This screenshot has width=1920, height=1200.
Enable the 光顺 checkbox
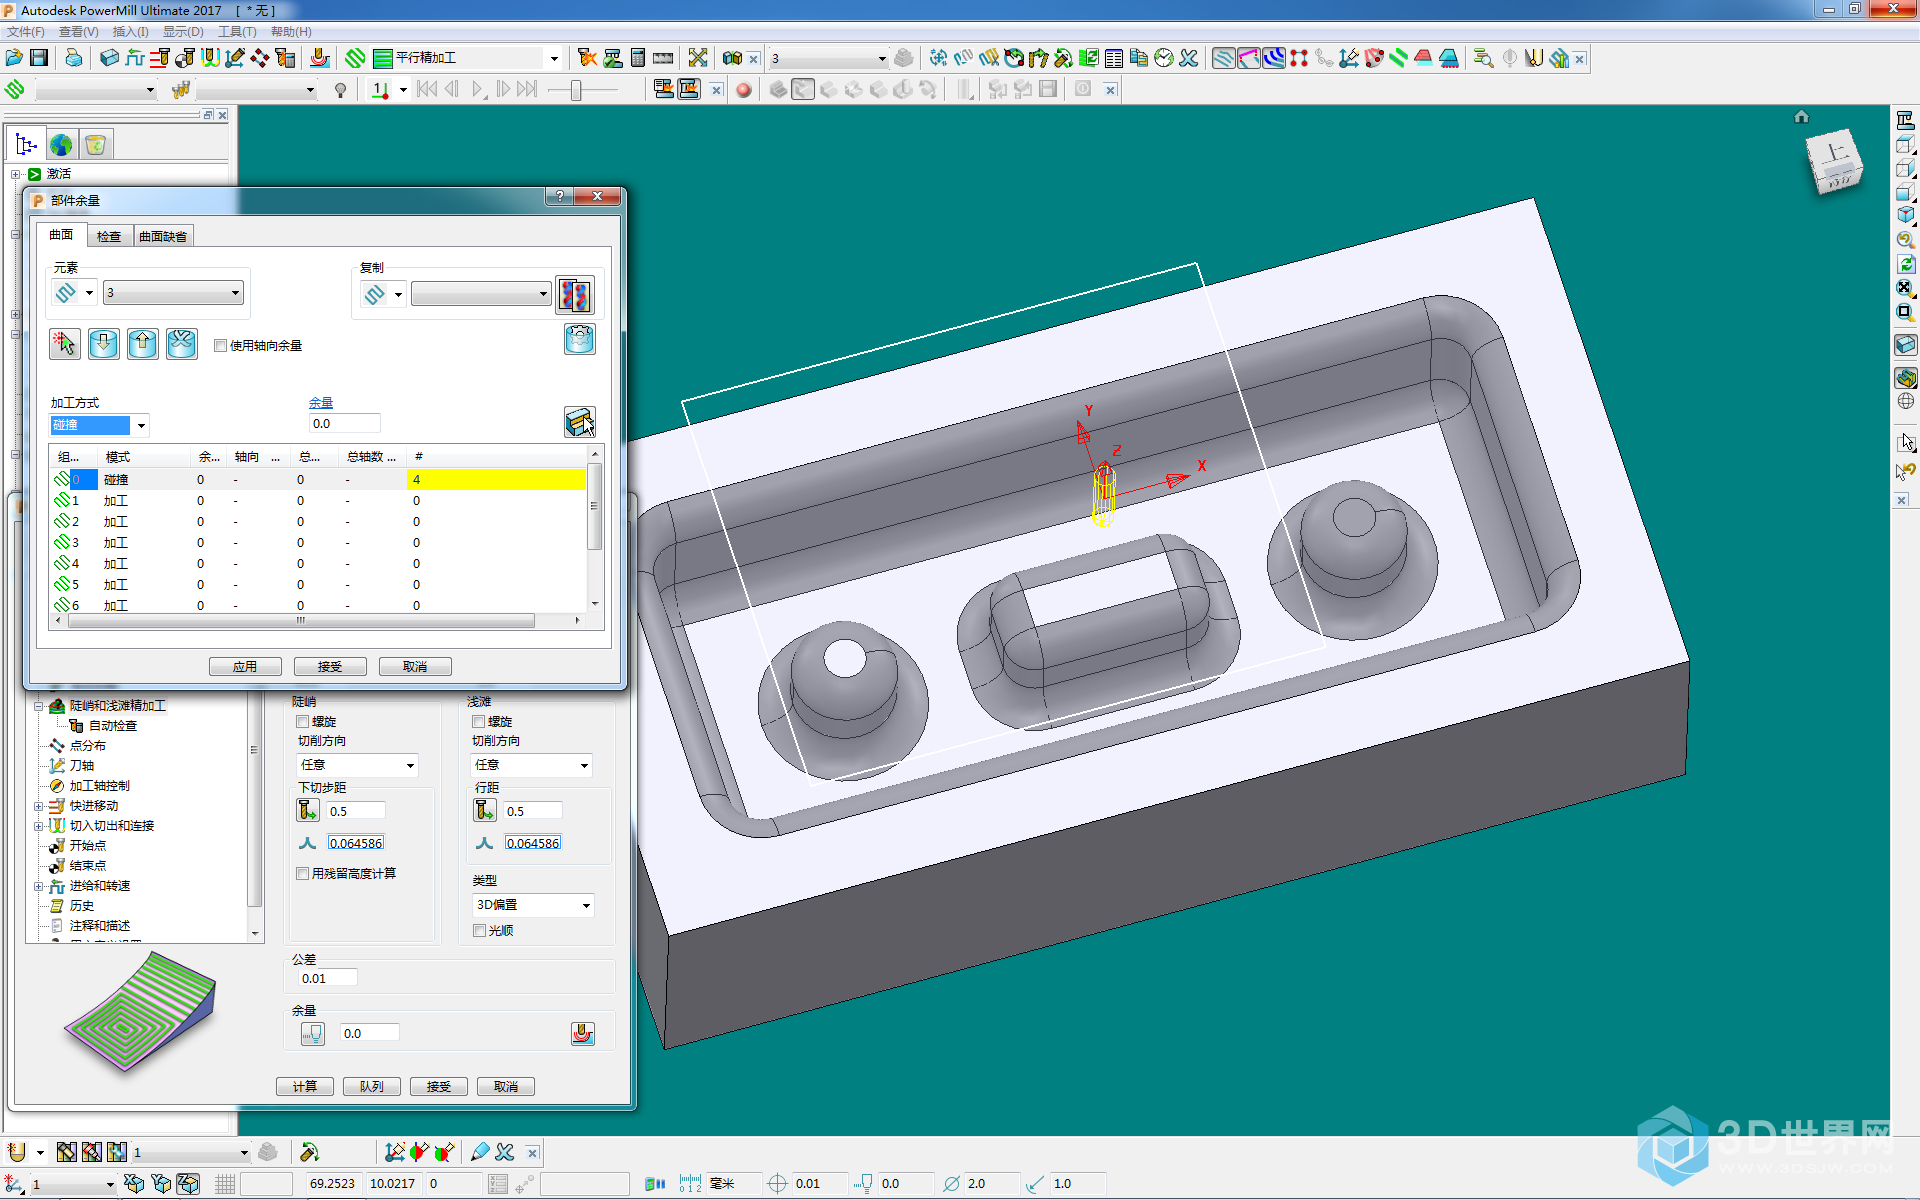pos(480,931)
